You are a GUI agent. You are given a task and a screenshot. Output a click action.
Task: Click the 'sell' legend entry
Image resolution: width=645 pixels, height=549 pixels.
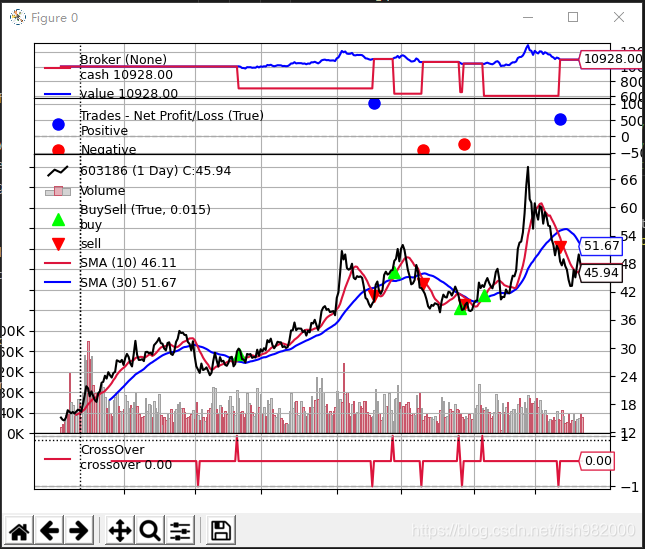[91, 243]
